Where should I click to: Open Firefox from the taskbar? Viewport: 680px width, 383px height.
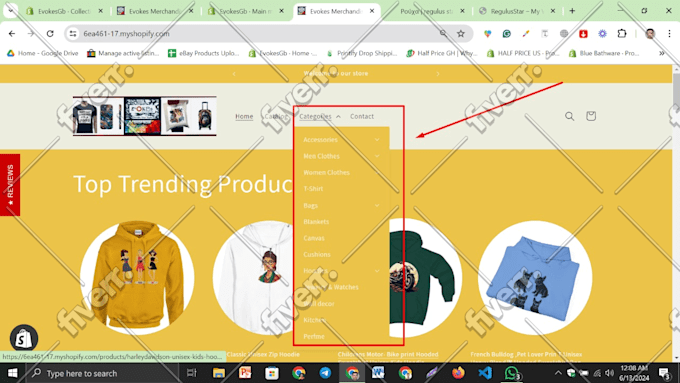pos(458,373)
